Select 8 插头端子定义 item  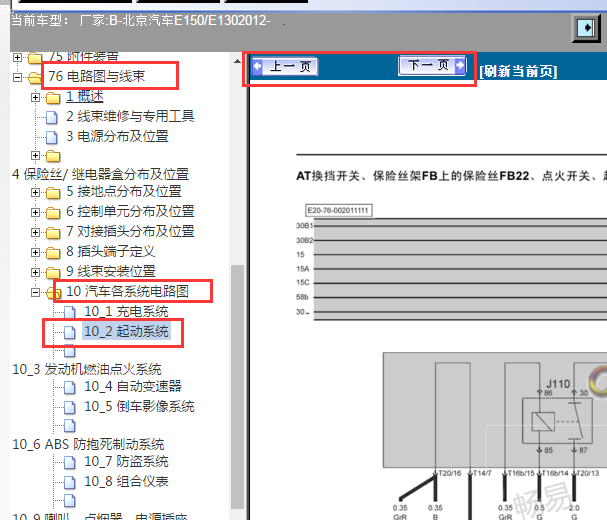[110, 251]
